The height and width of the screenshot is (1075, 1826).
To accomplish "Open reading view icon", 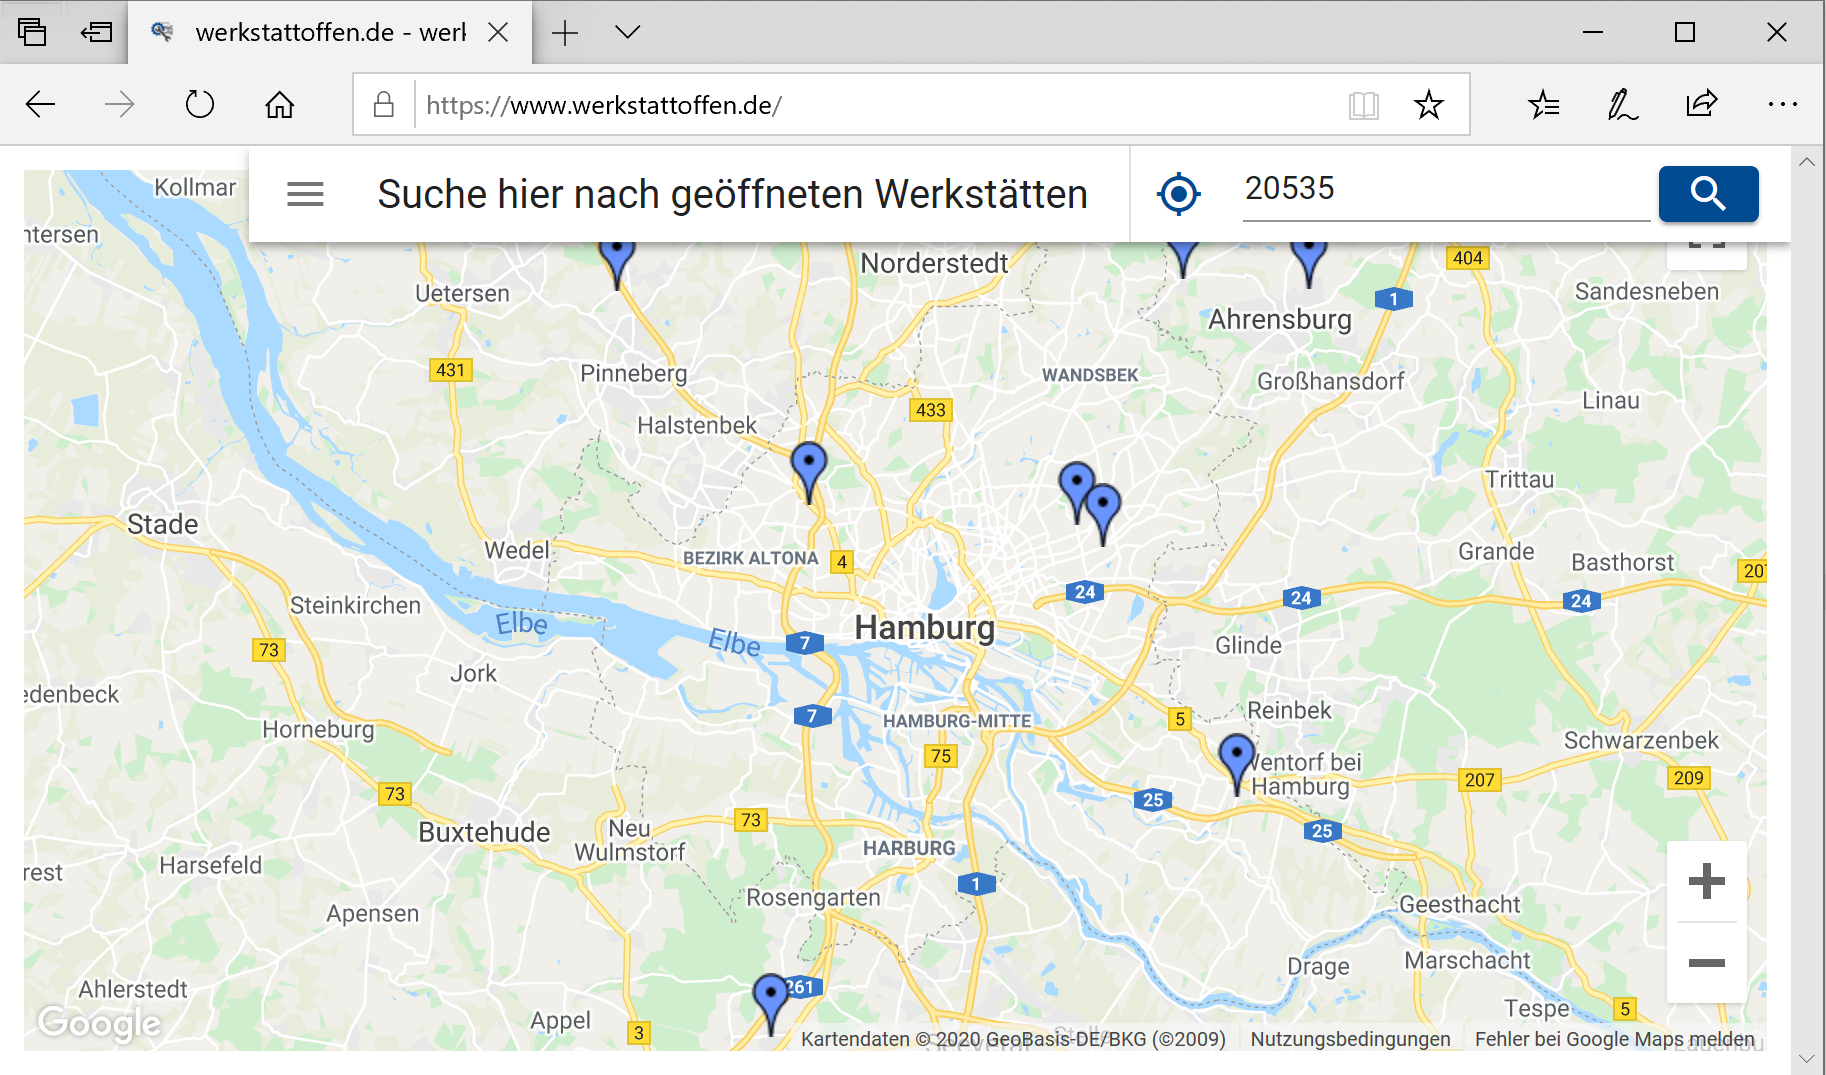I will [x=1364, y=105].
